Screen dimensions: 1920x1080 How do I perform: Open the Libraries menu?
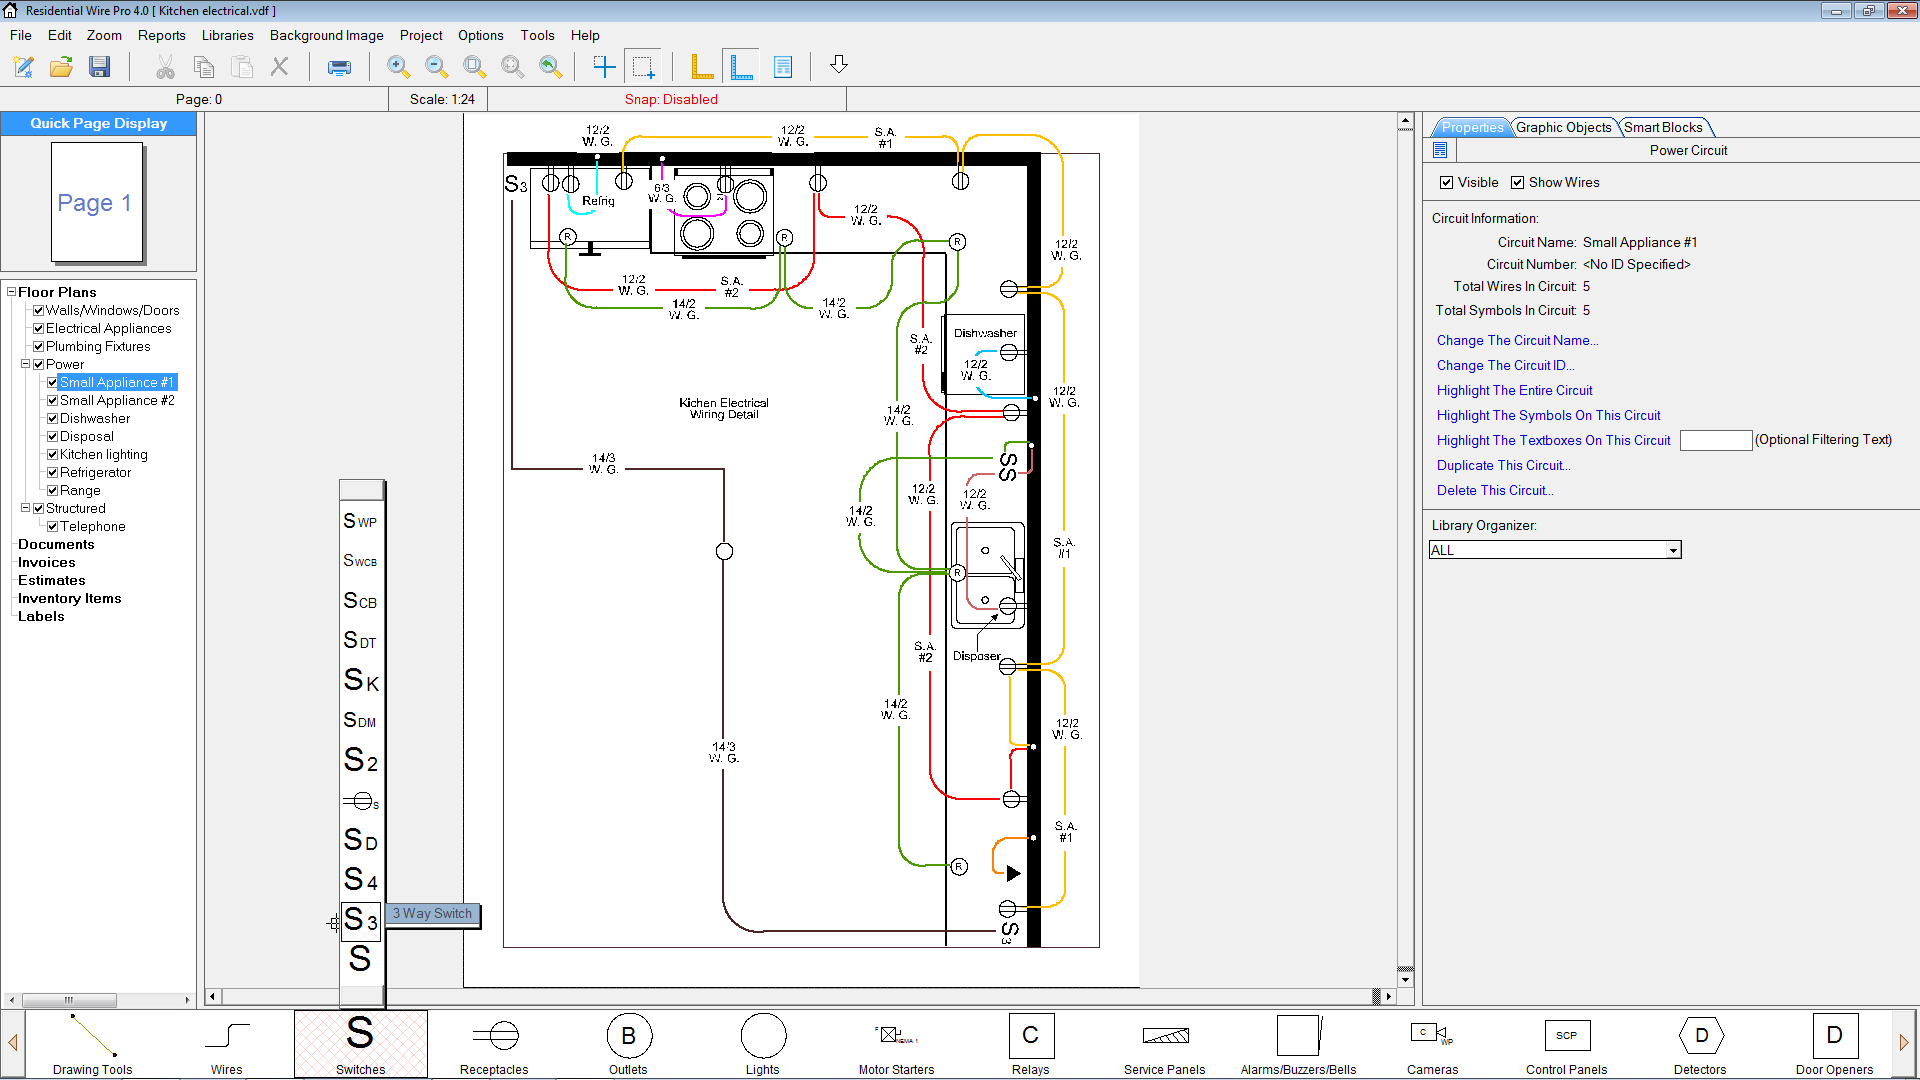[228, 35]
